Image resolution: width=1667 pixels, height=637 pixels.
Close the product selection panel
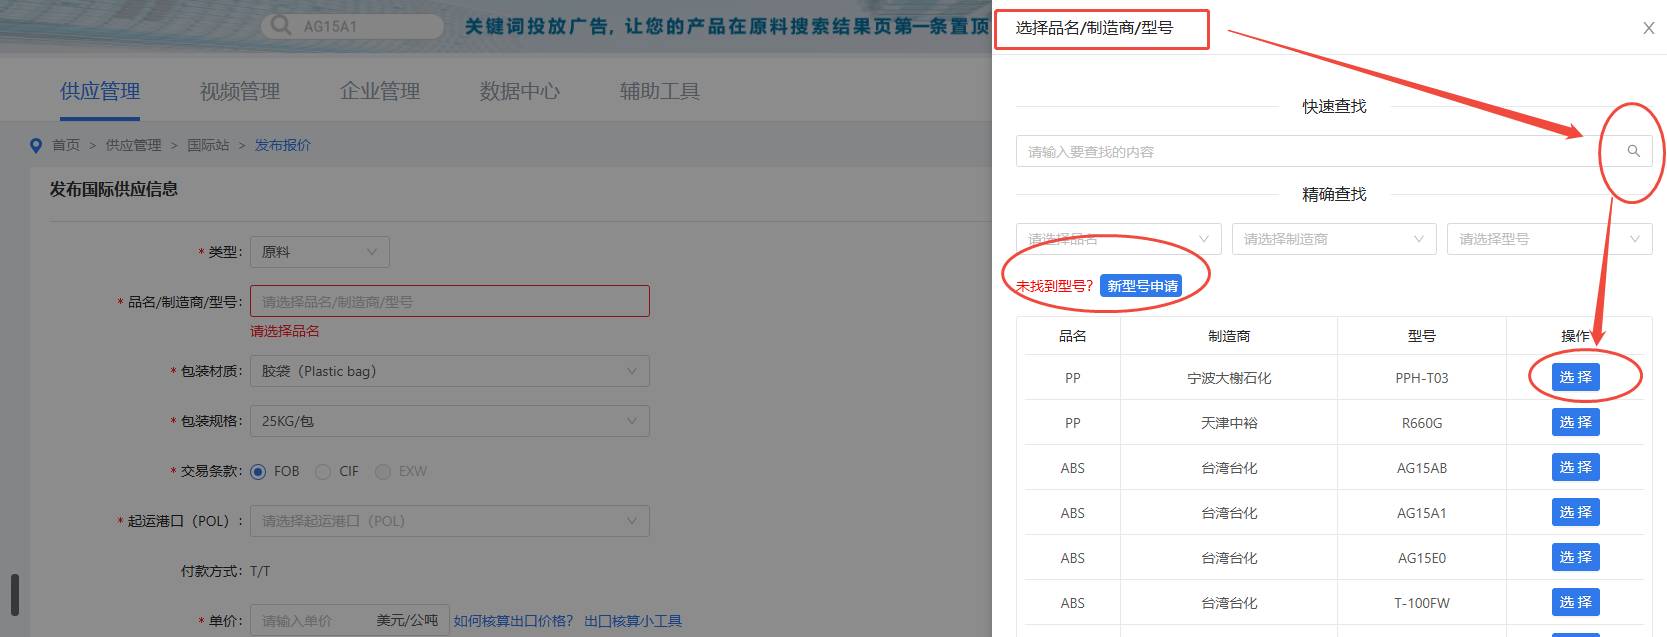[x=1649, y=28]
